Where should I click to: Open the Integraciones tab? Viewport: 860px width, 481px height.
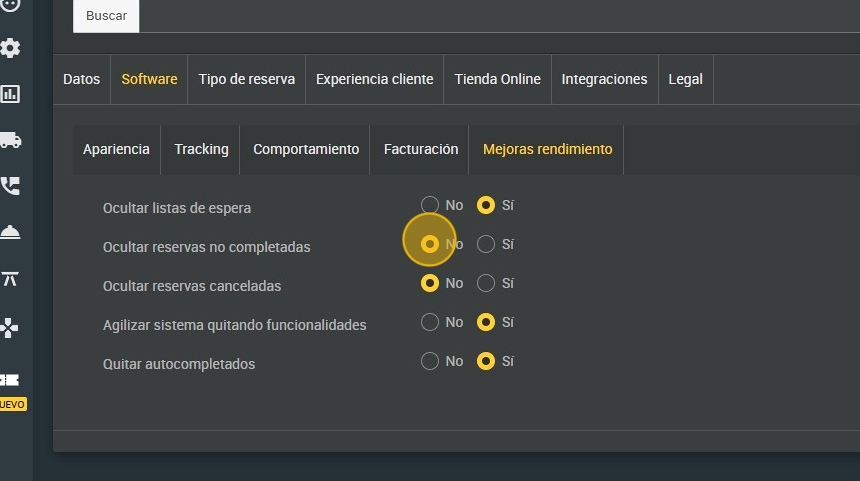(604, 79)
